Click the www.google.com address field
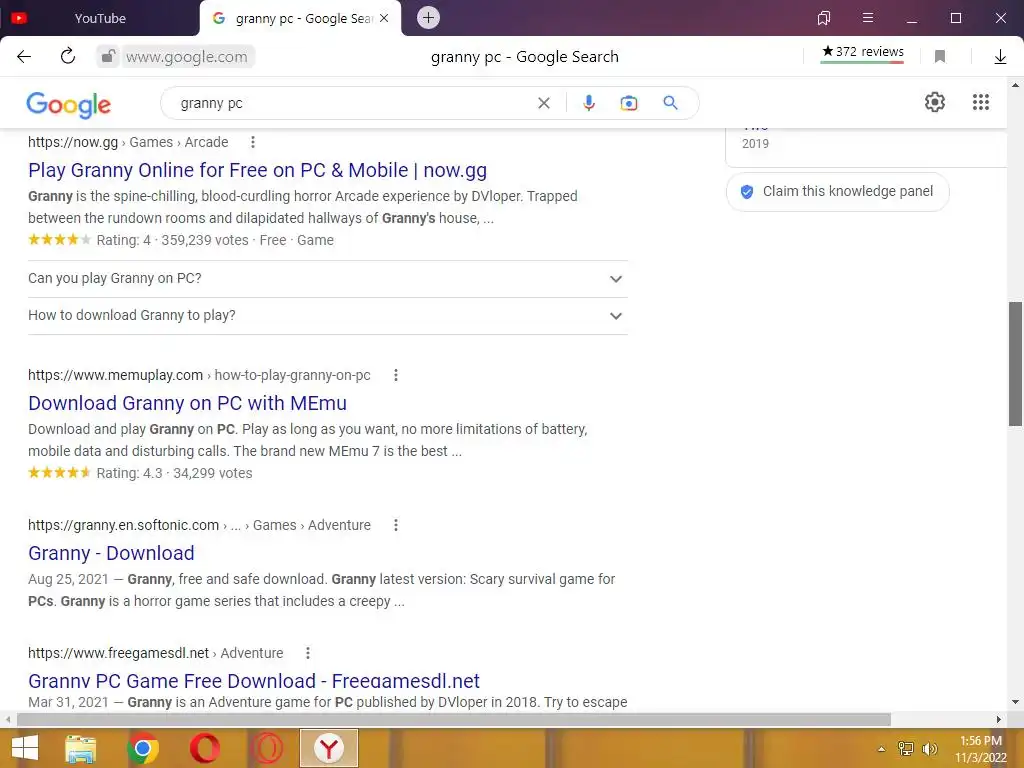The width and height of the screenshot is (1024, 768). click(186, 57)
